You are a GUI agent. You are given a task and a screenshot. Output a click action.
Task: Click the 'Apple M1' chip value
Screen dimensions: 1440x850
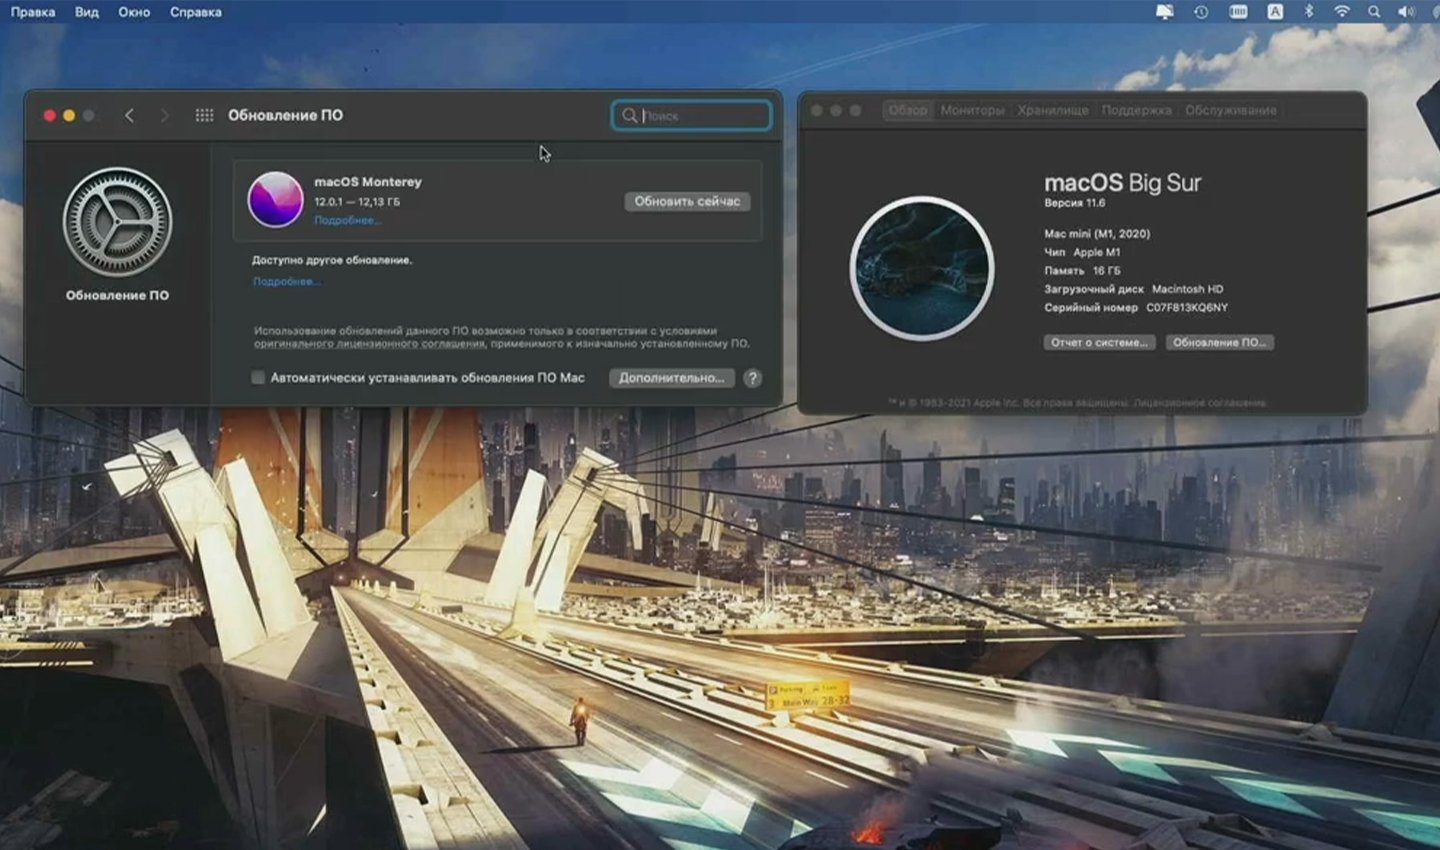click(x=1097, y=253)
